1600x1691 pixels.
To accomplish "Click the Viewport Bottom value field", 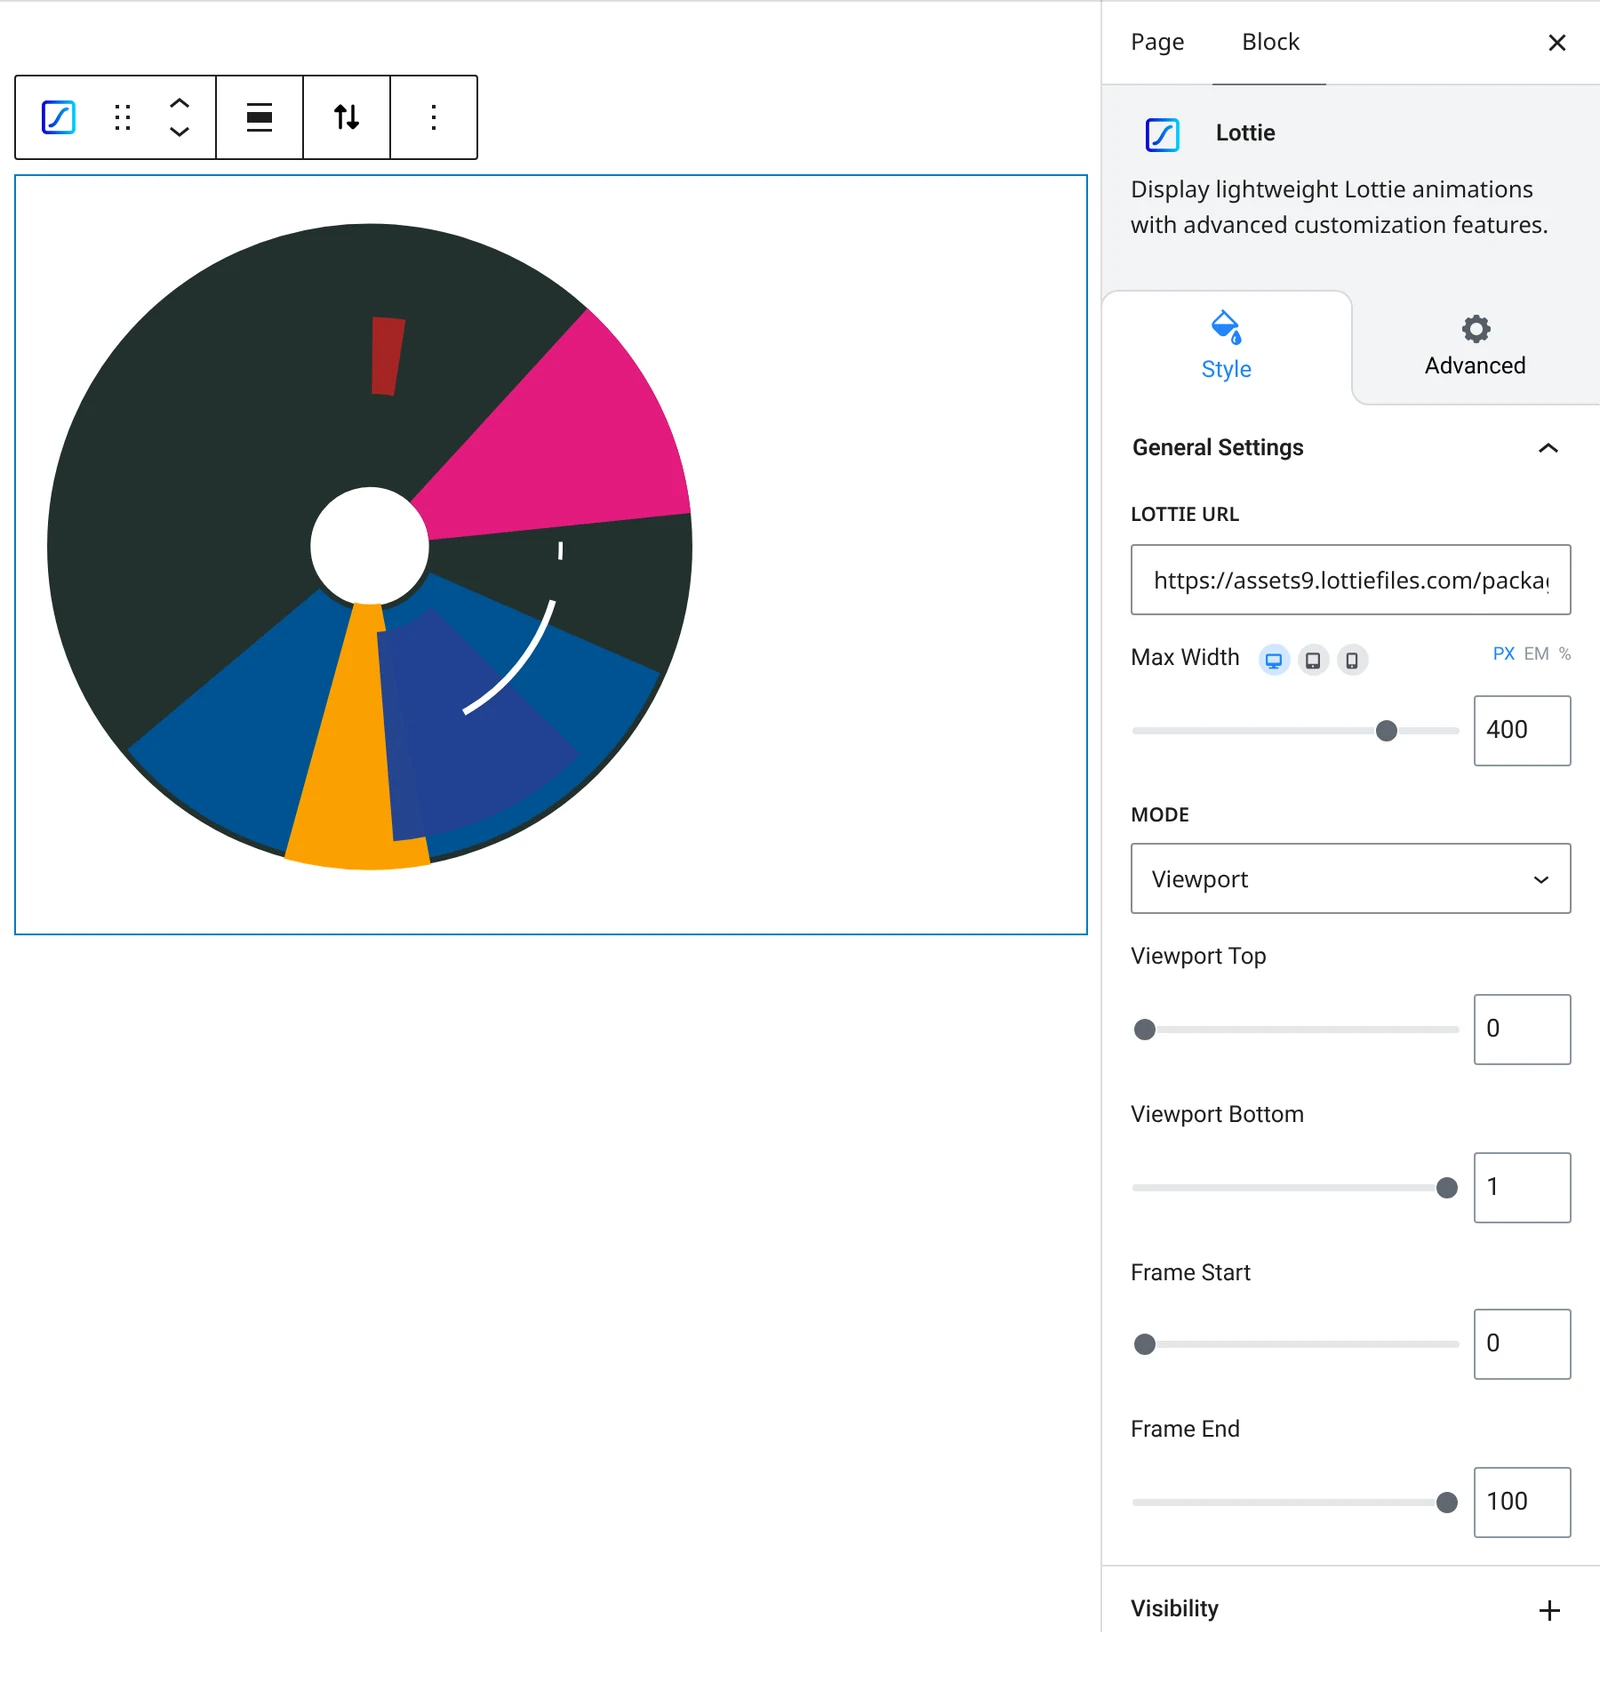I will [1522, 1188].
